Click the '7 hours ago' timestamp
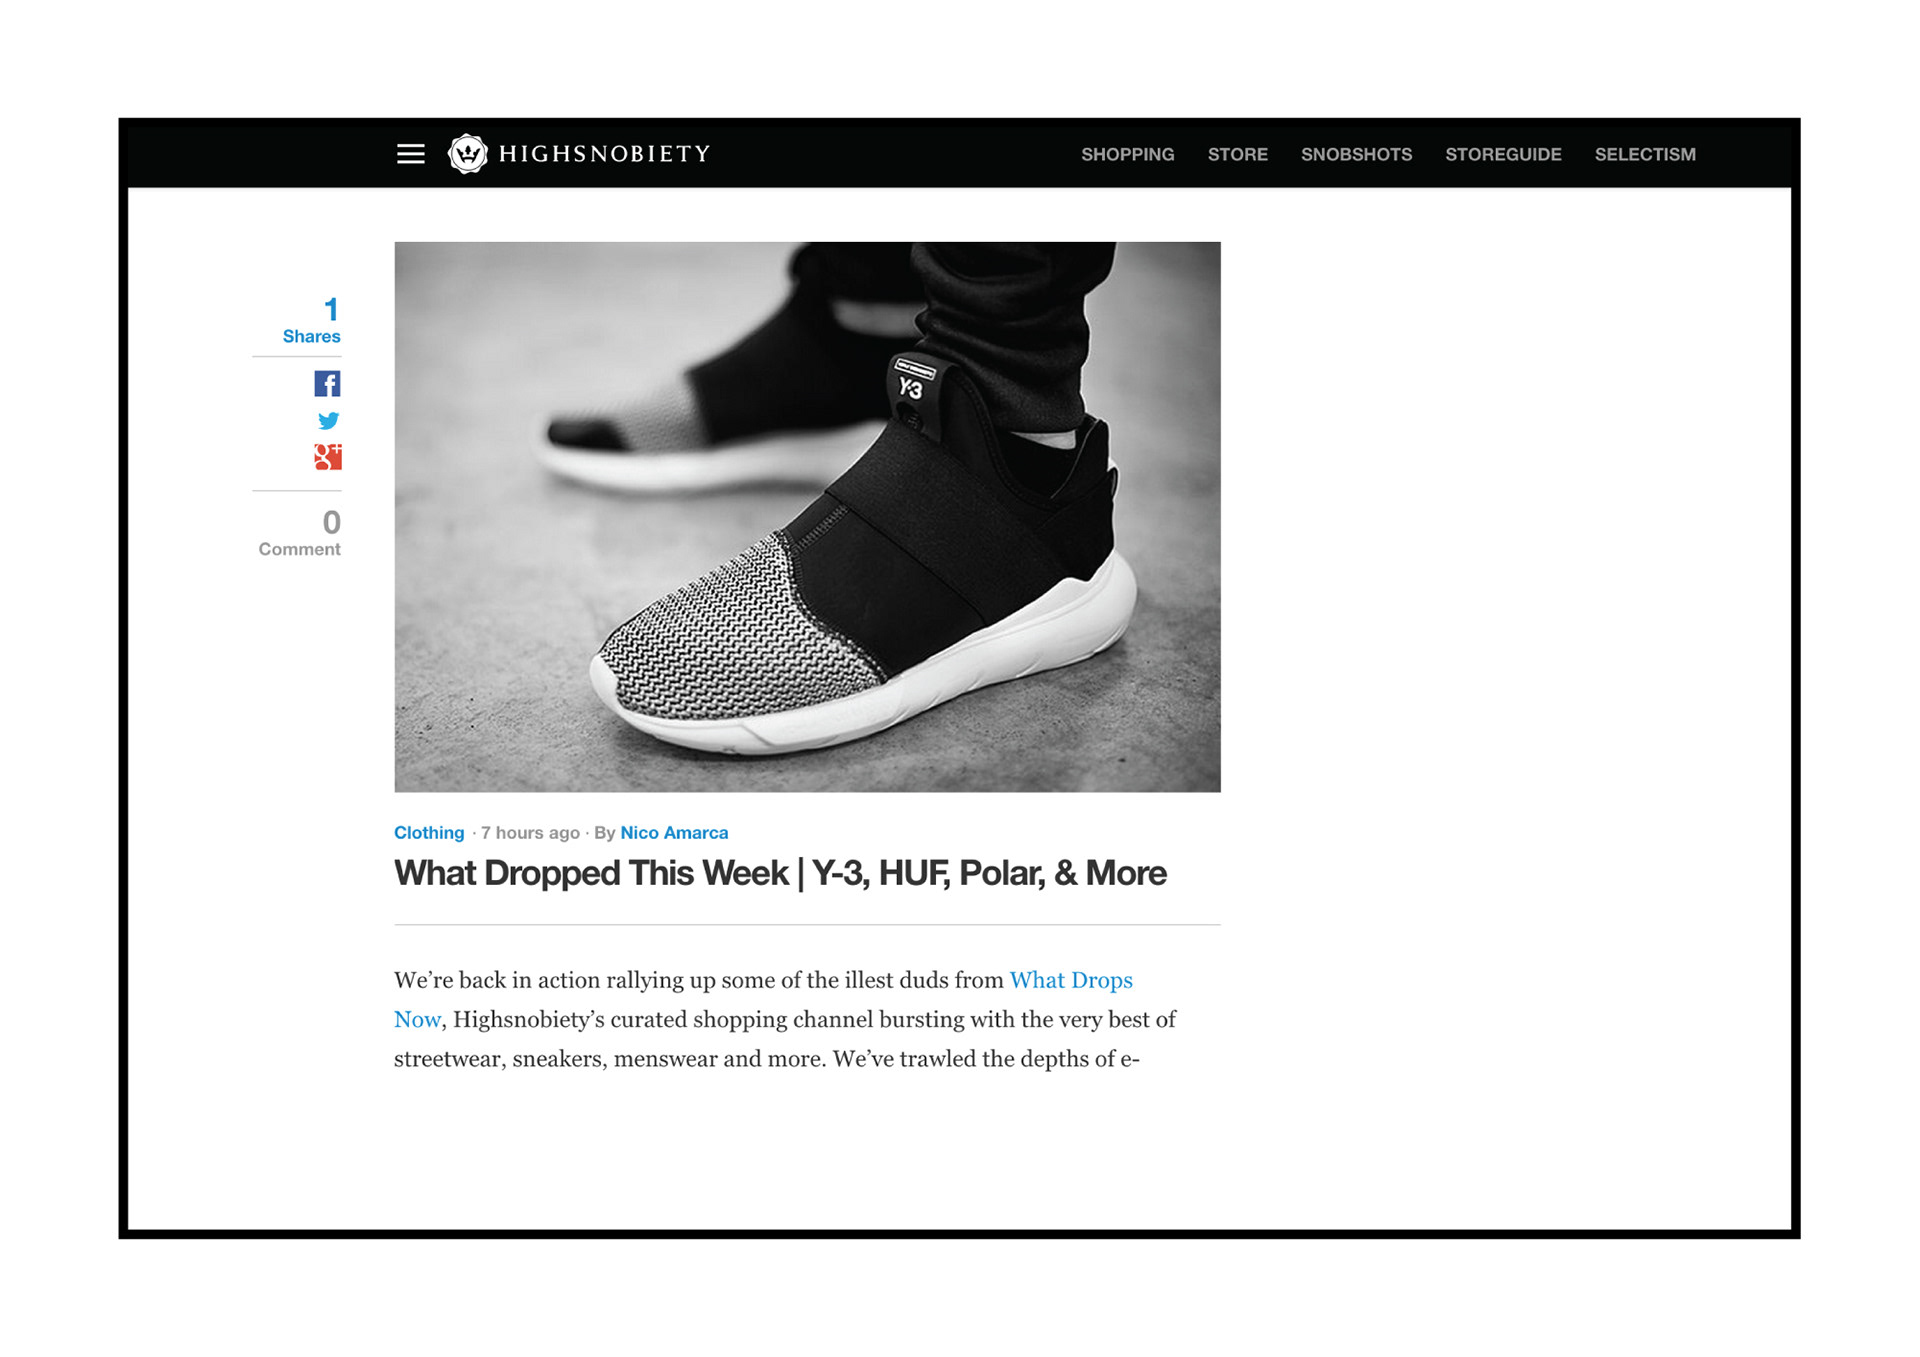The width and height of the screenshot is (1920, 1357). point(530,833)
